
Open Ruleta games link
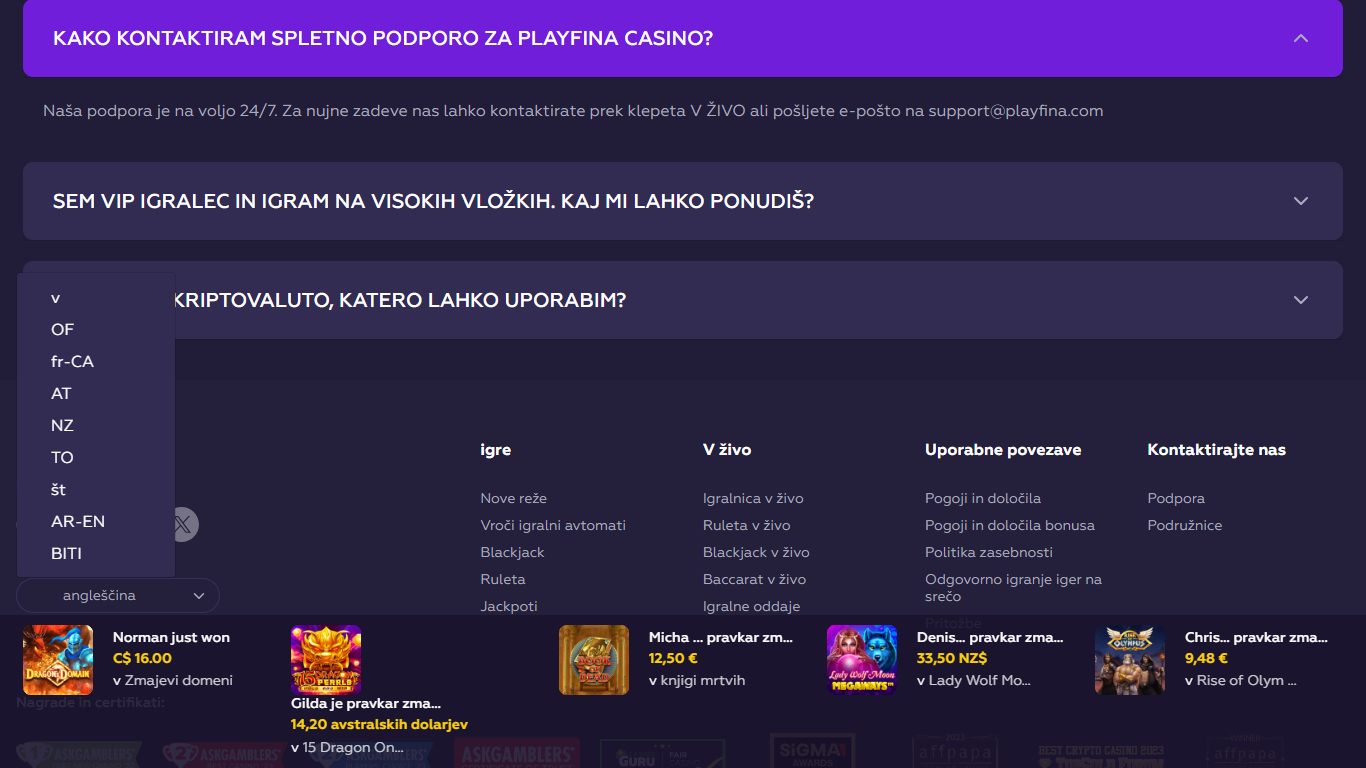pos(503,579)
